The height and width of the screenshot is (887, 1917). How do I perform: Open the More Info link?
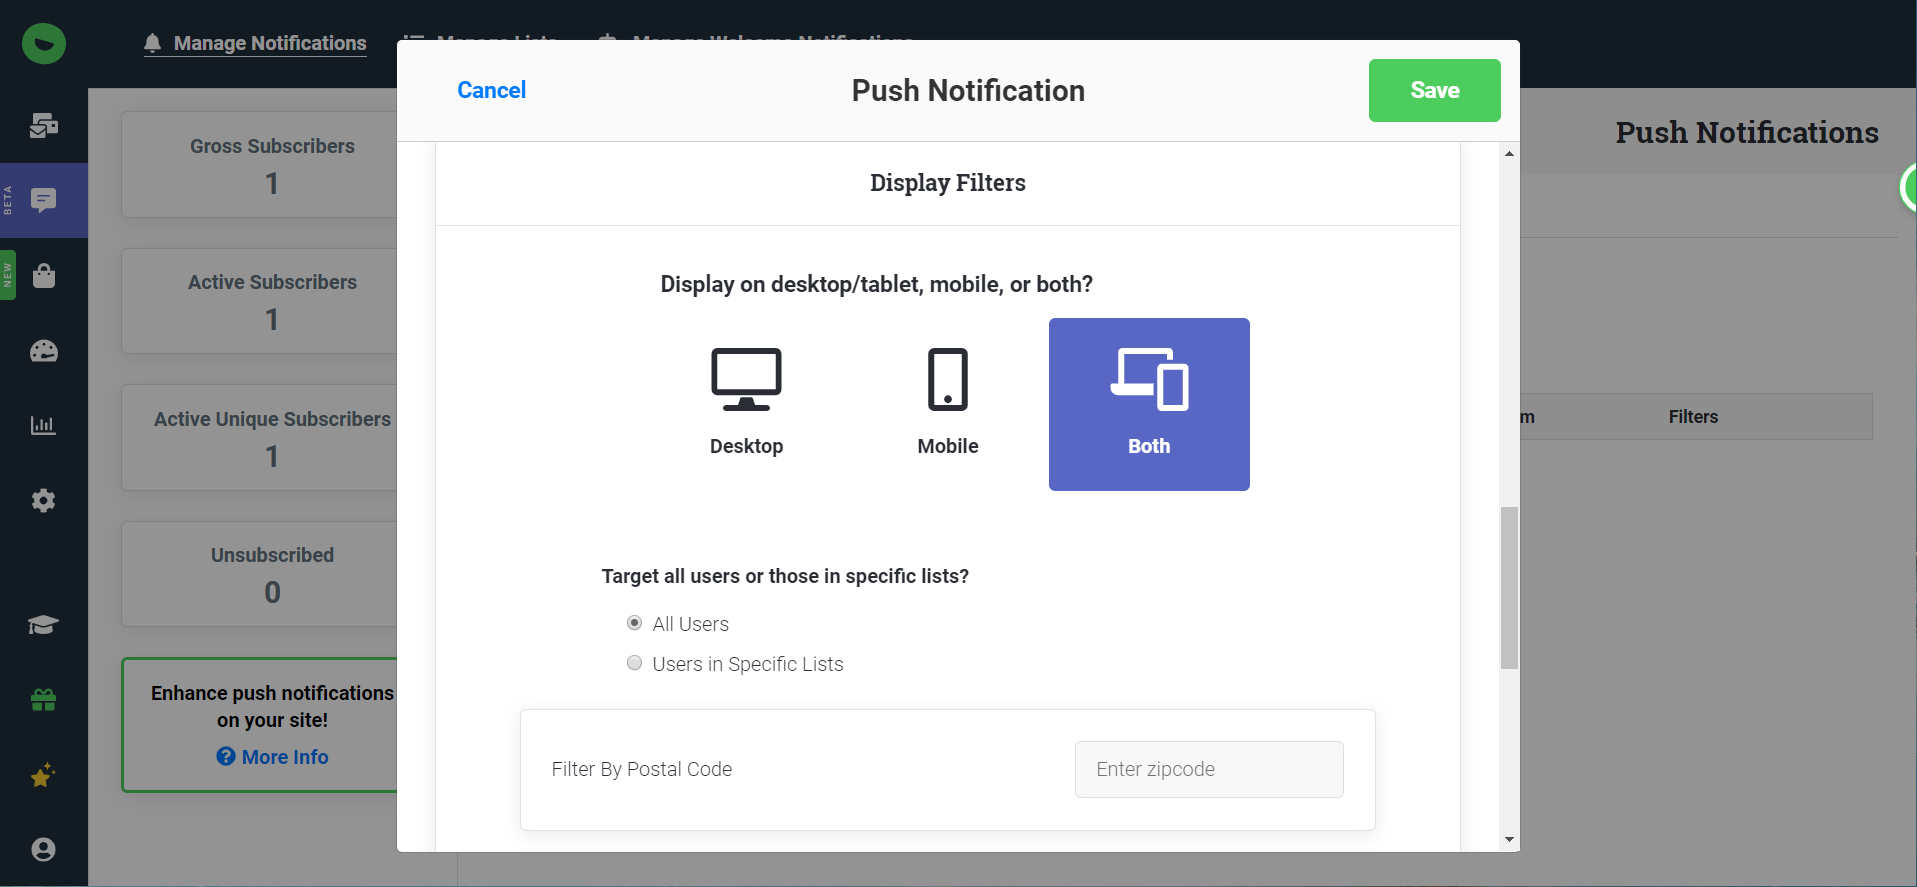[285, 757]
